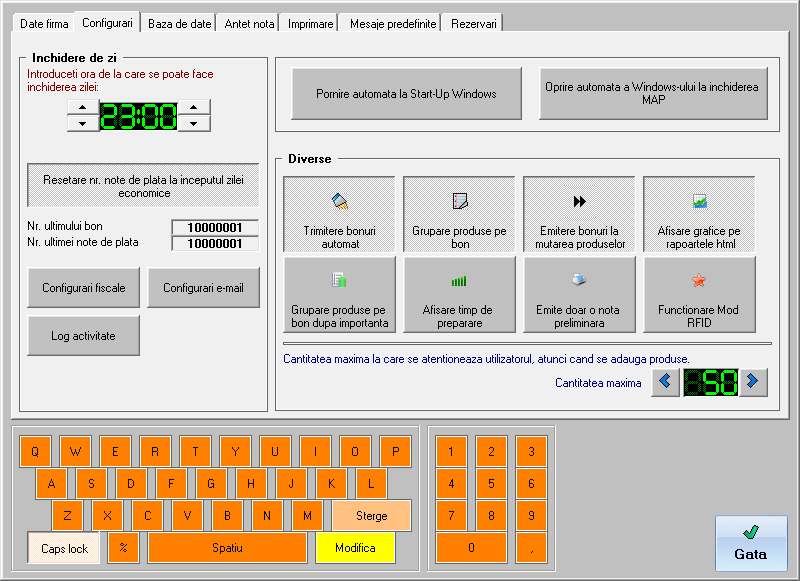800x581 pixels.
Task: Tap the 5 key on numeric keypad
Action: click(x=491, y=484)
